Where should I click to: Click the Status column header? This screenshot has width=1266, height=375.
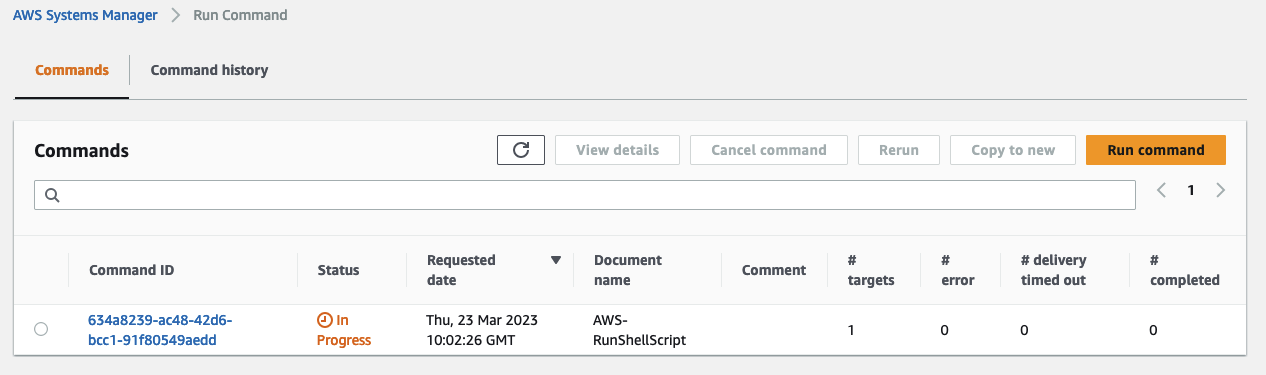coord(338,270)
